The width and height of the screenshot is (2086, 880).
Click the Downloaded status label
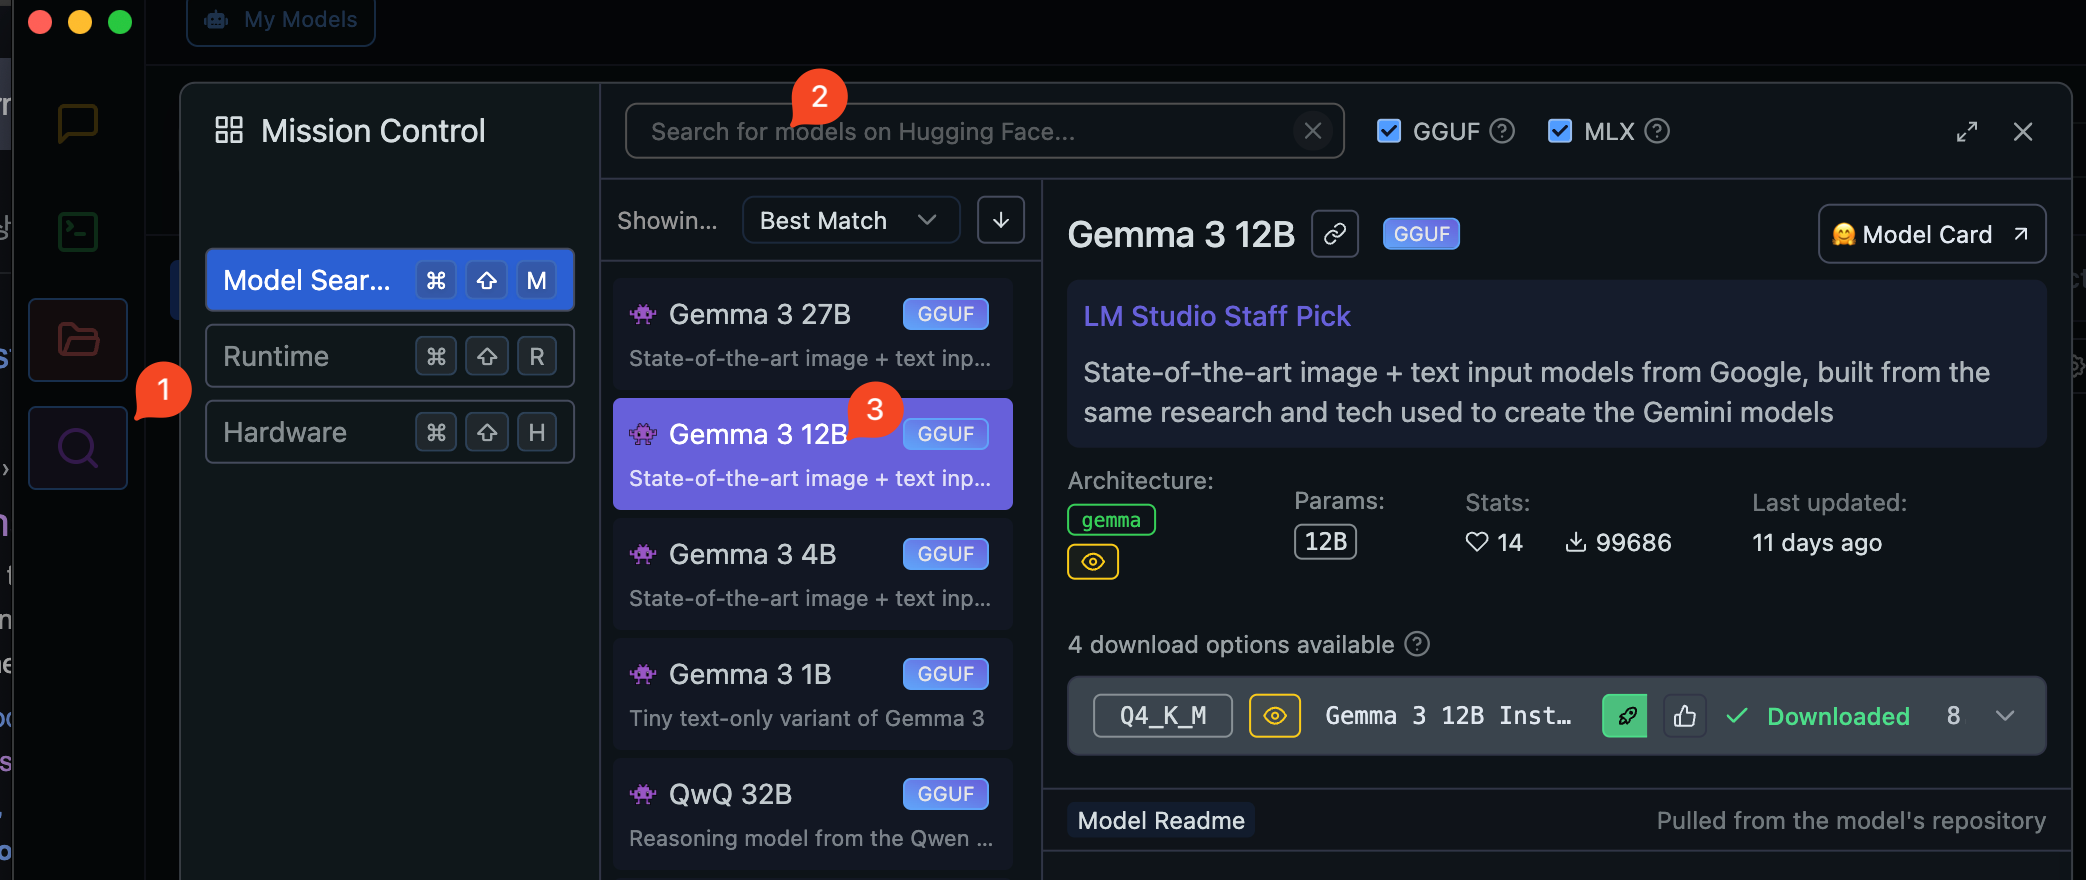[1838, 716]
